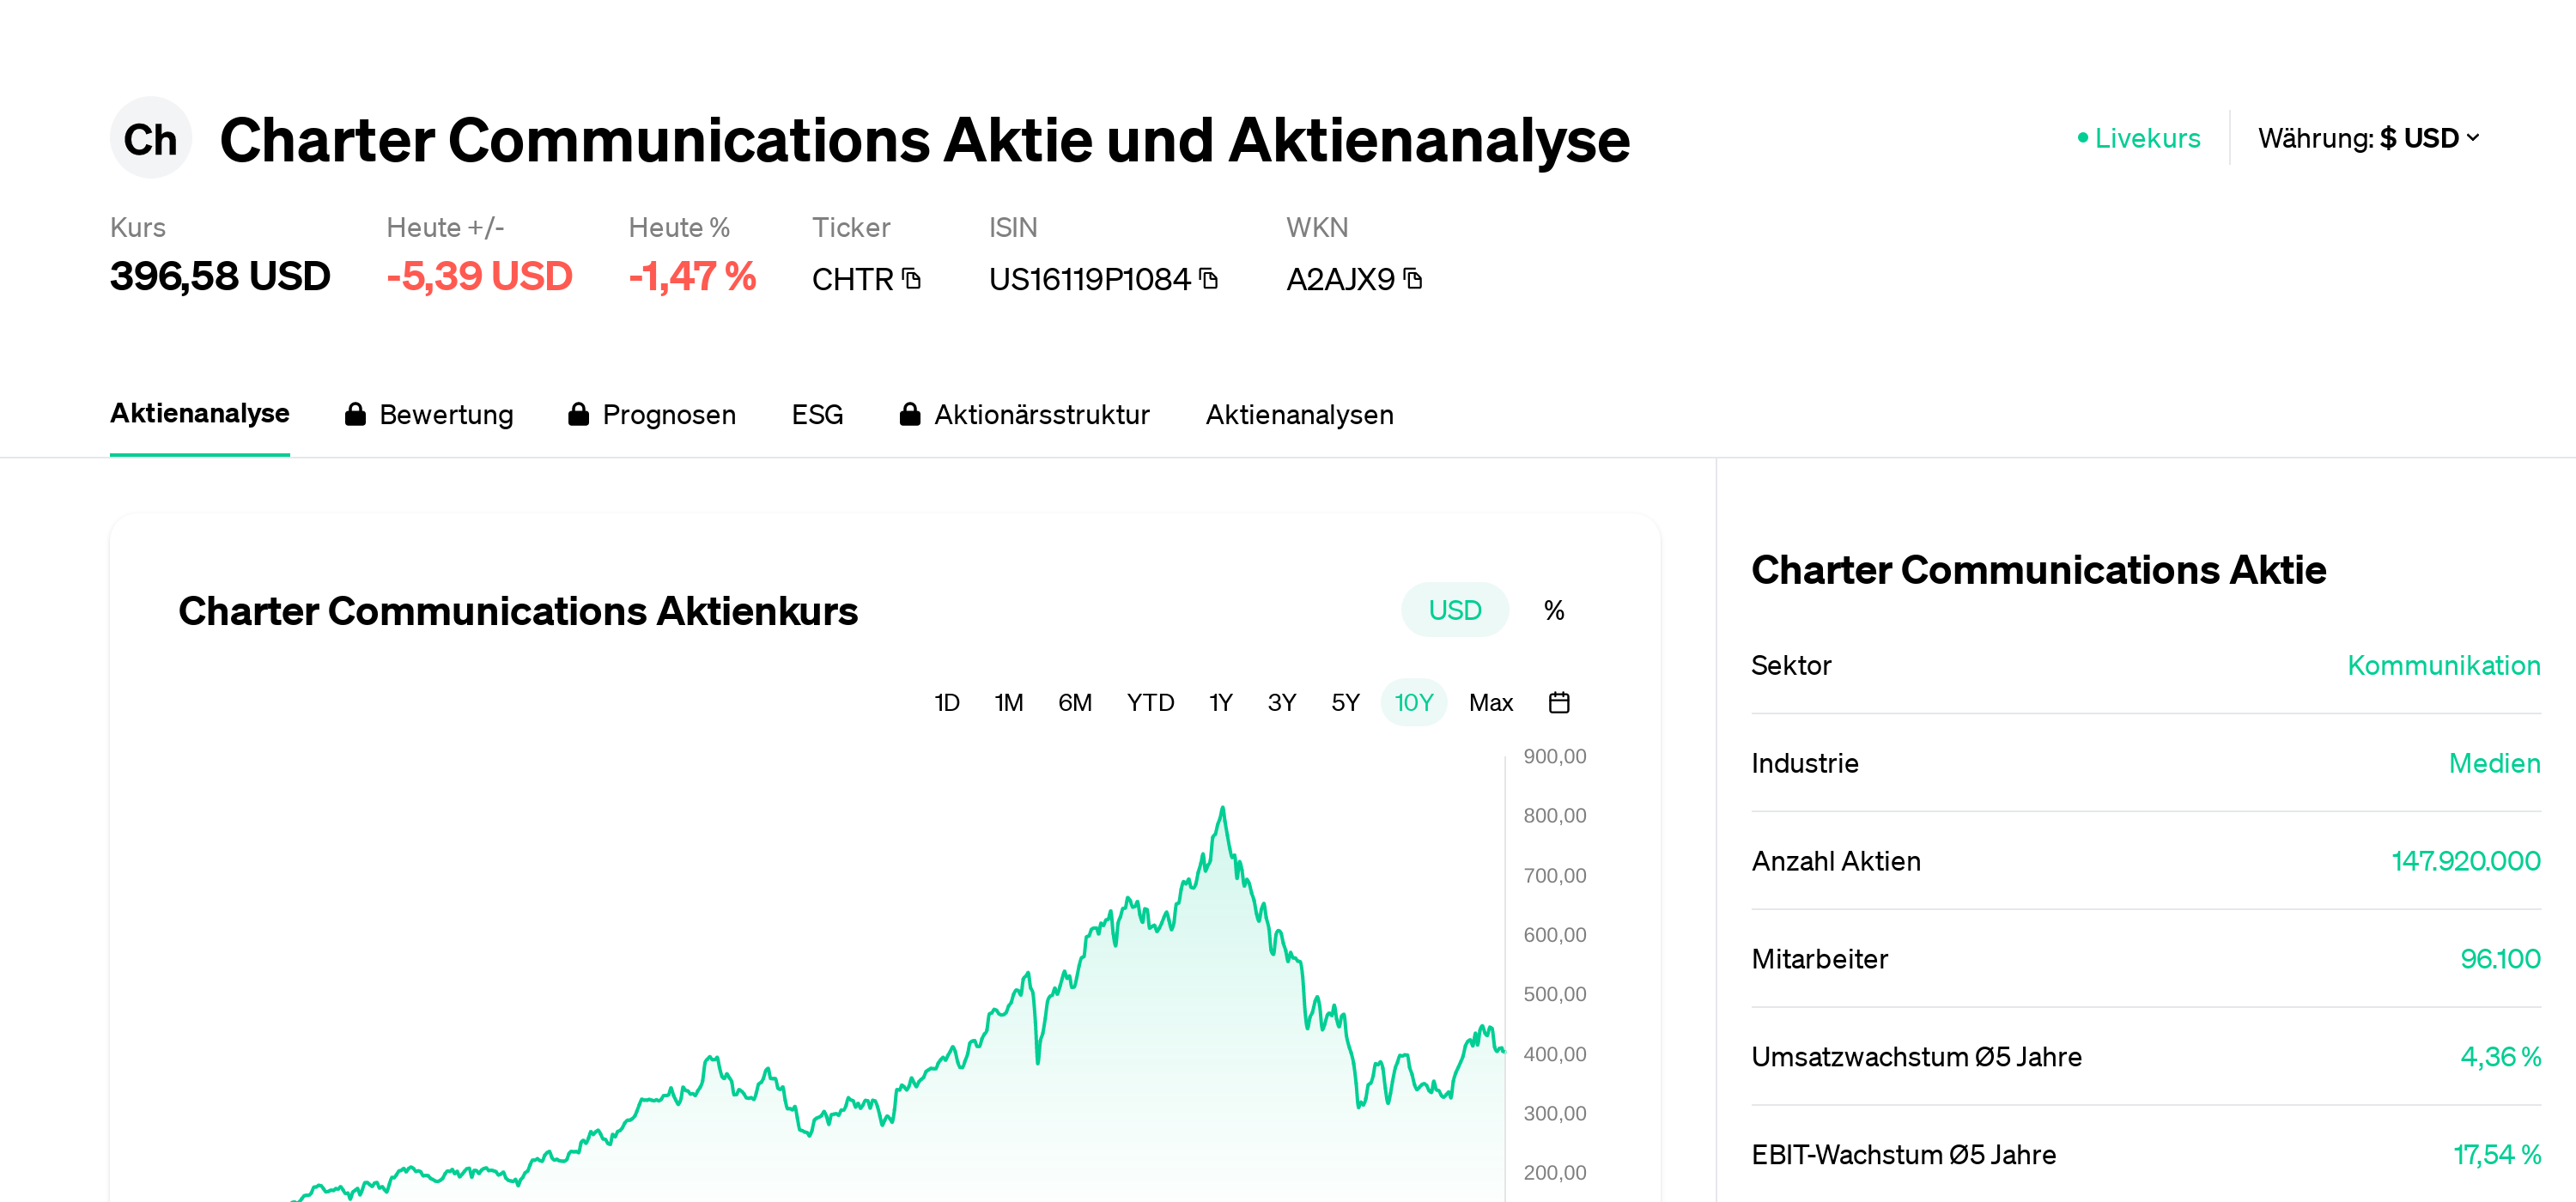
Task: Click the peak of the price chart
Action: (1222, 808)
